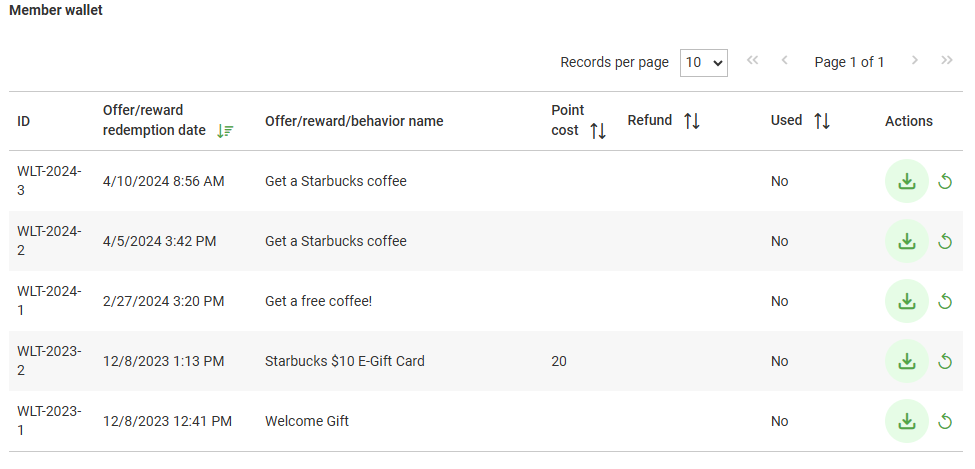Click refund icon for Welcome Gift row
Viewport: 975px width, 469px height.
click(x=945, y=421)
